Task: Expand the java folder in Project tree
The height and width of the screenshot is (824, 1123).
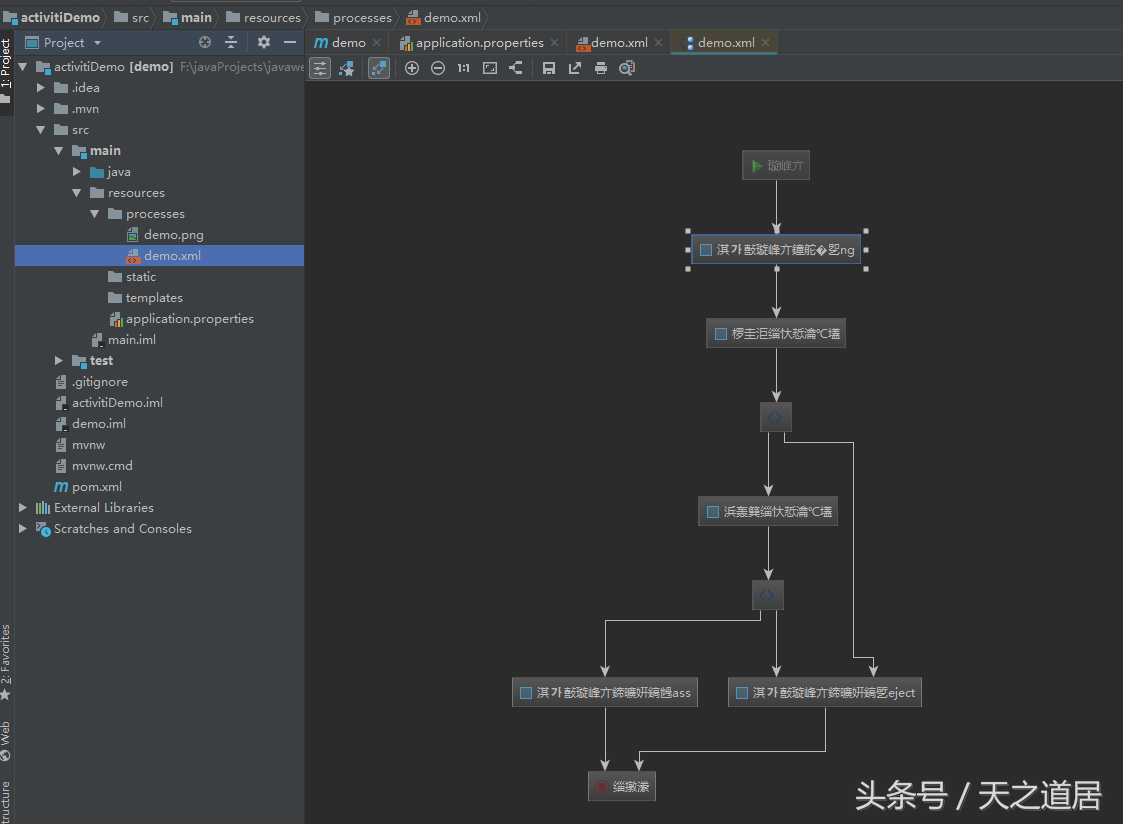Action: point(77,171)
